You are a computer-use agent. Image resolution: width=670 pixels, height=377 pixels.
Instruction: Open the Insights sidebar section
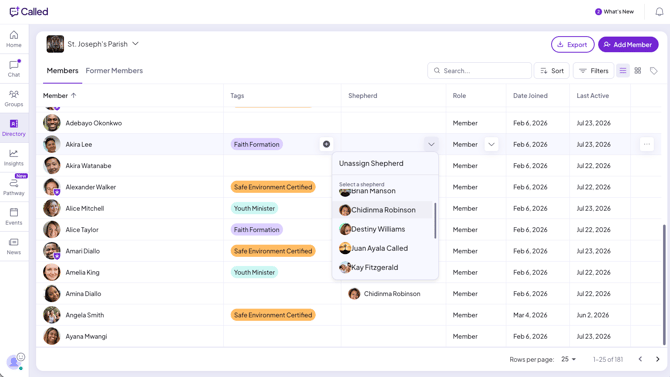coord(14,157)
